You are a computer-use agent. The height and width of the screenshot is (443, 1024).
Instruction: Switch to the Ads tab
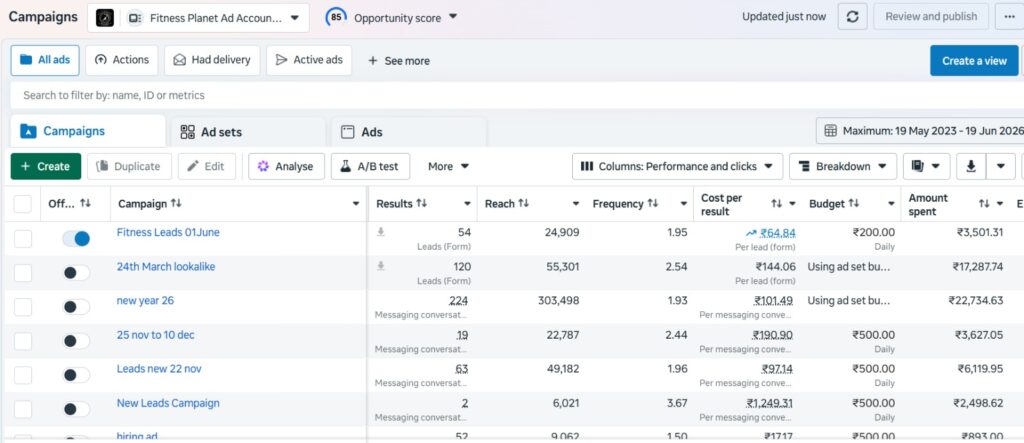click(409, 132)
